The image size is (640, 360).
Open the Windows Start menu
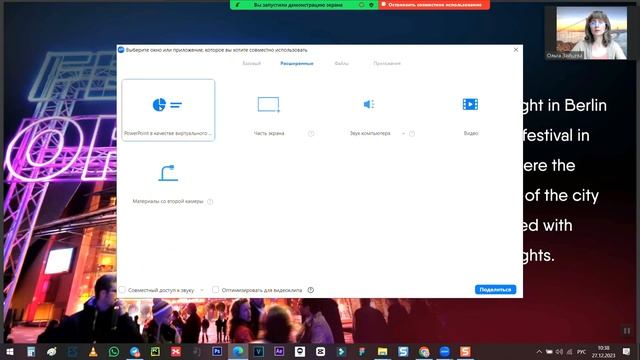click(10, 351)
